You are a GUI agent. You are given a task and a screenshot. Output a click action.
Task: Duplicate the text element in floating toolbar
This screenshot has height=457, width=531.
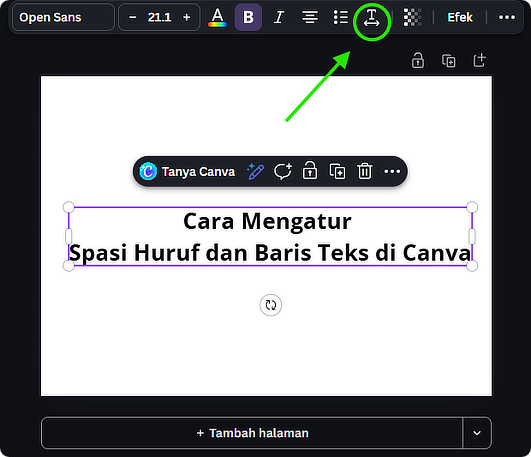[x=337, y=171]
